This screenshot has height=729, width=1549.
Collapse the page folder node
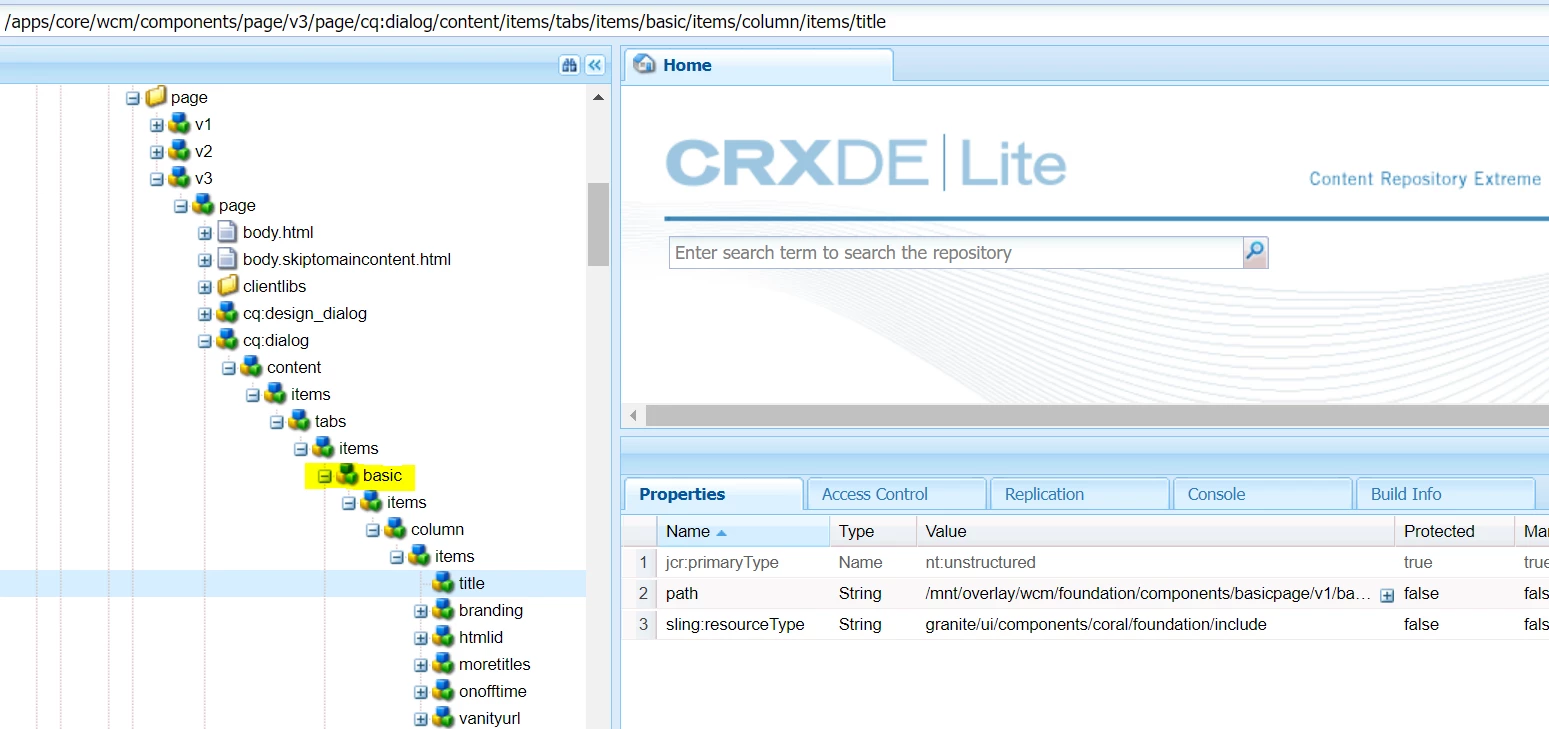[x=132, y=98]
